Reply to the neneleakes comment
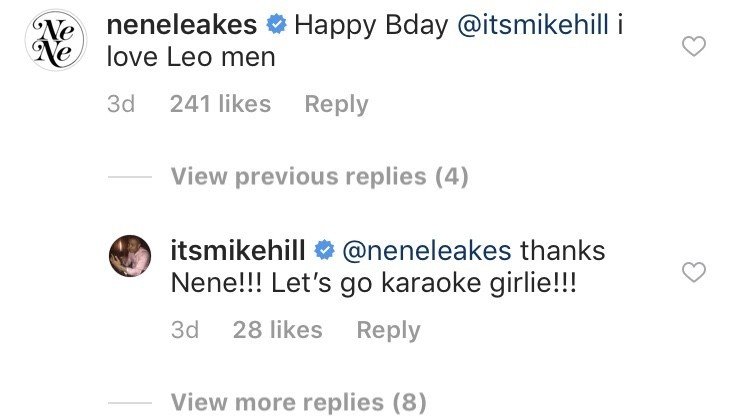This screenshot has height=416, width=750. (x=336, y=104)
